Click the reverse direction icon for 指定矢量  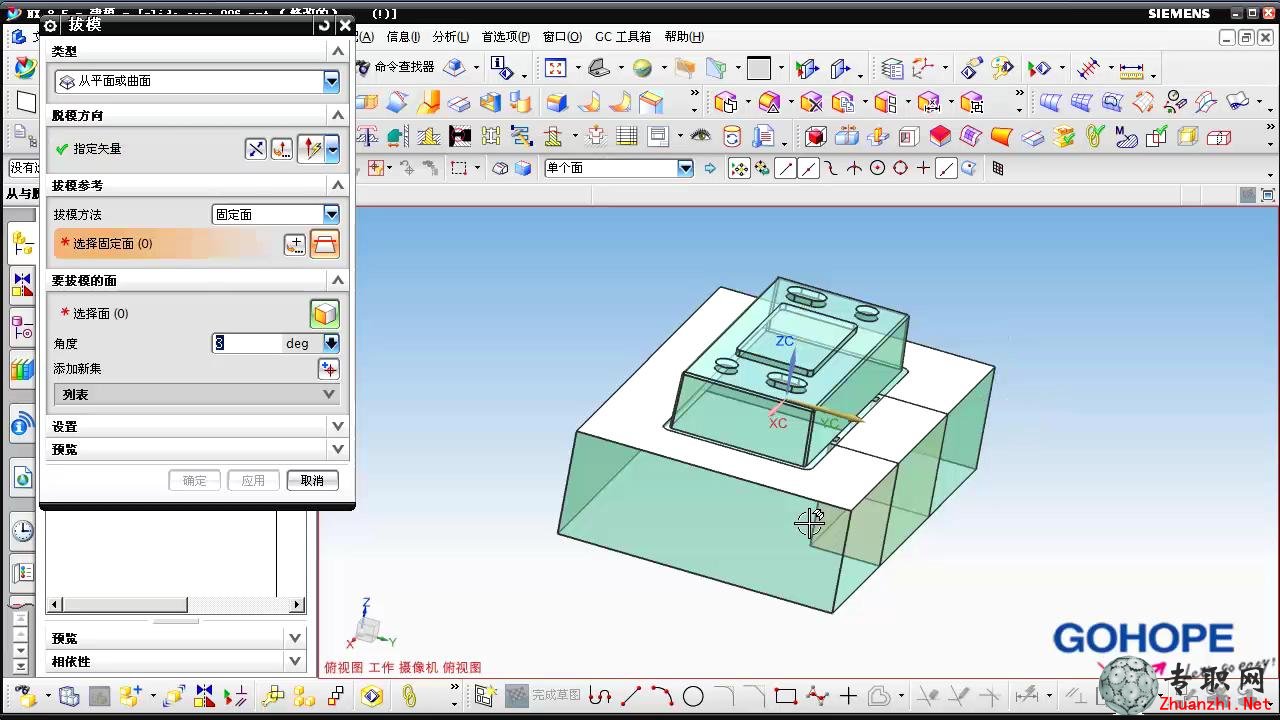tap(256, 149)
